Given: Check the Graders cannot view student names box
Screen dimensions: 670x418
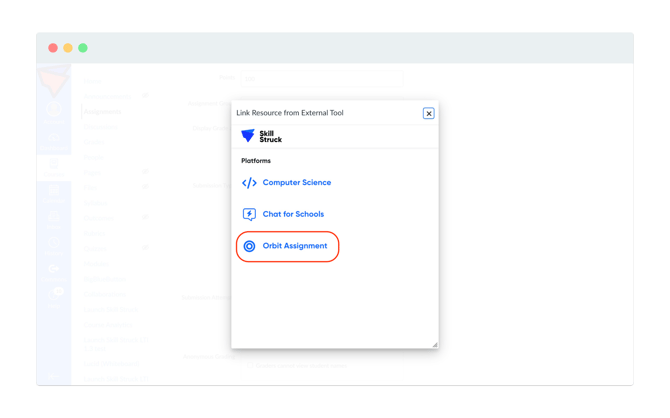Looking at the screenshot, I should point(250,365).
